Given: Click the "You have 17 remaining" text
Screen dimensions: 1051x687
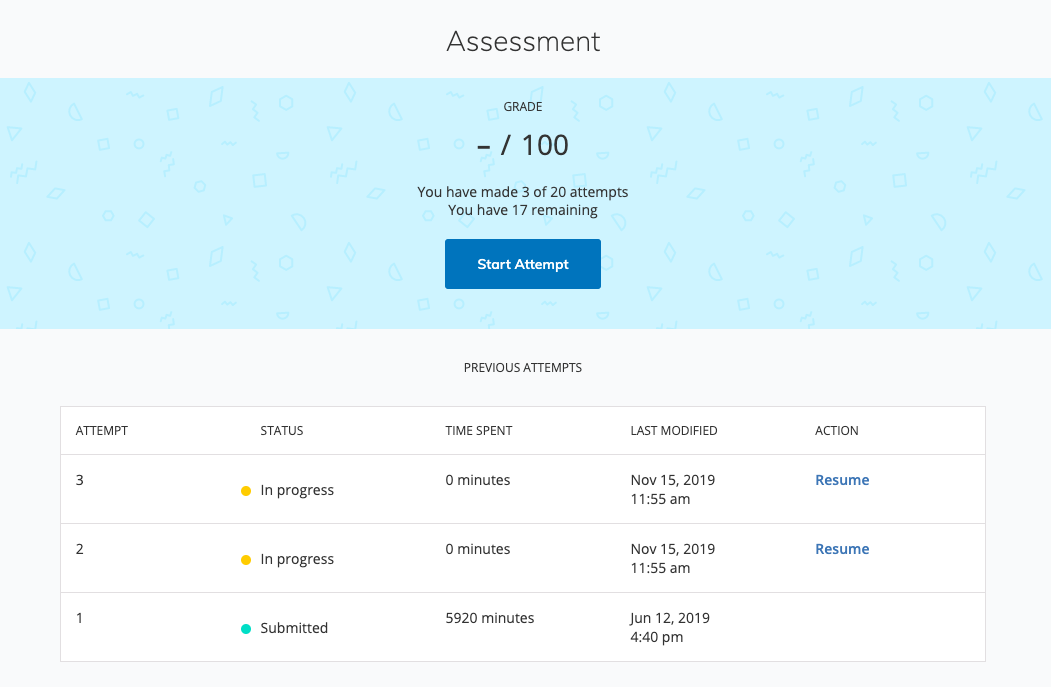Looking at the screenshot, I should (x=523, y=210).
